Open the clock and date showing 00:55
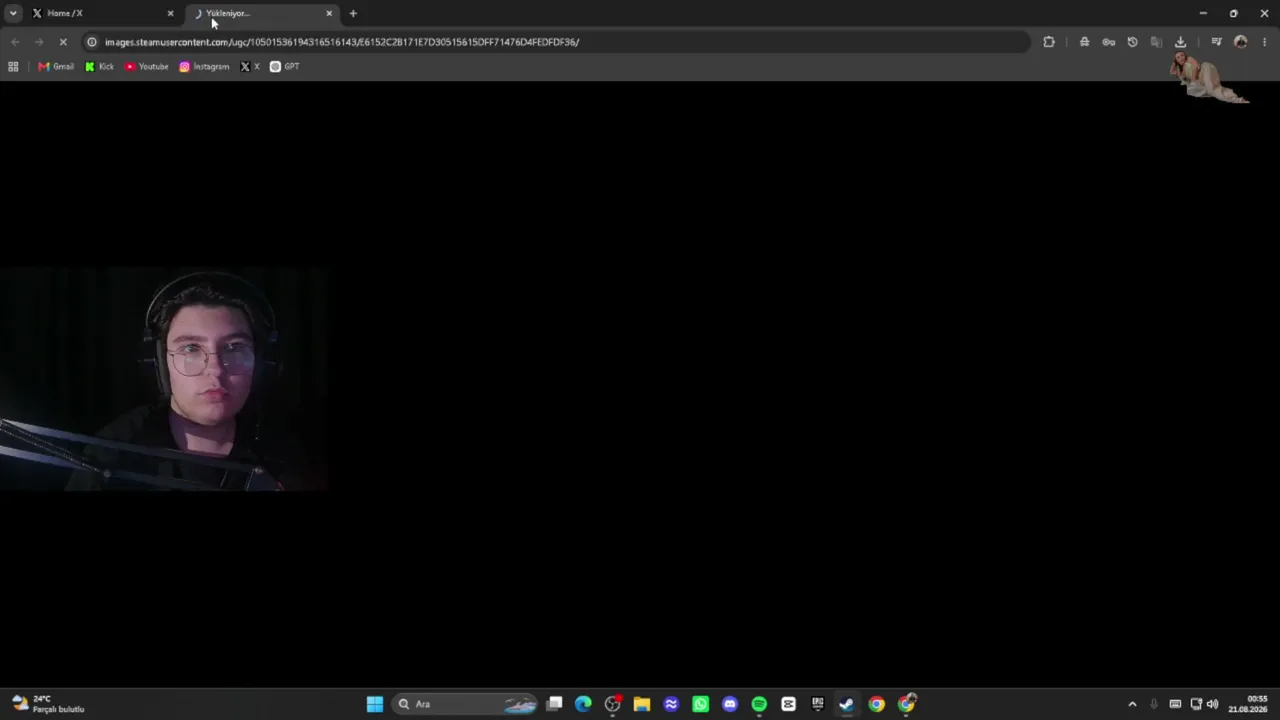The image size is (1280, 720). (1248, 704)
